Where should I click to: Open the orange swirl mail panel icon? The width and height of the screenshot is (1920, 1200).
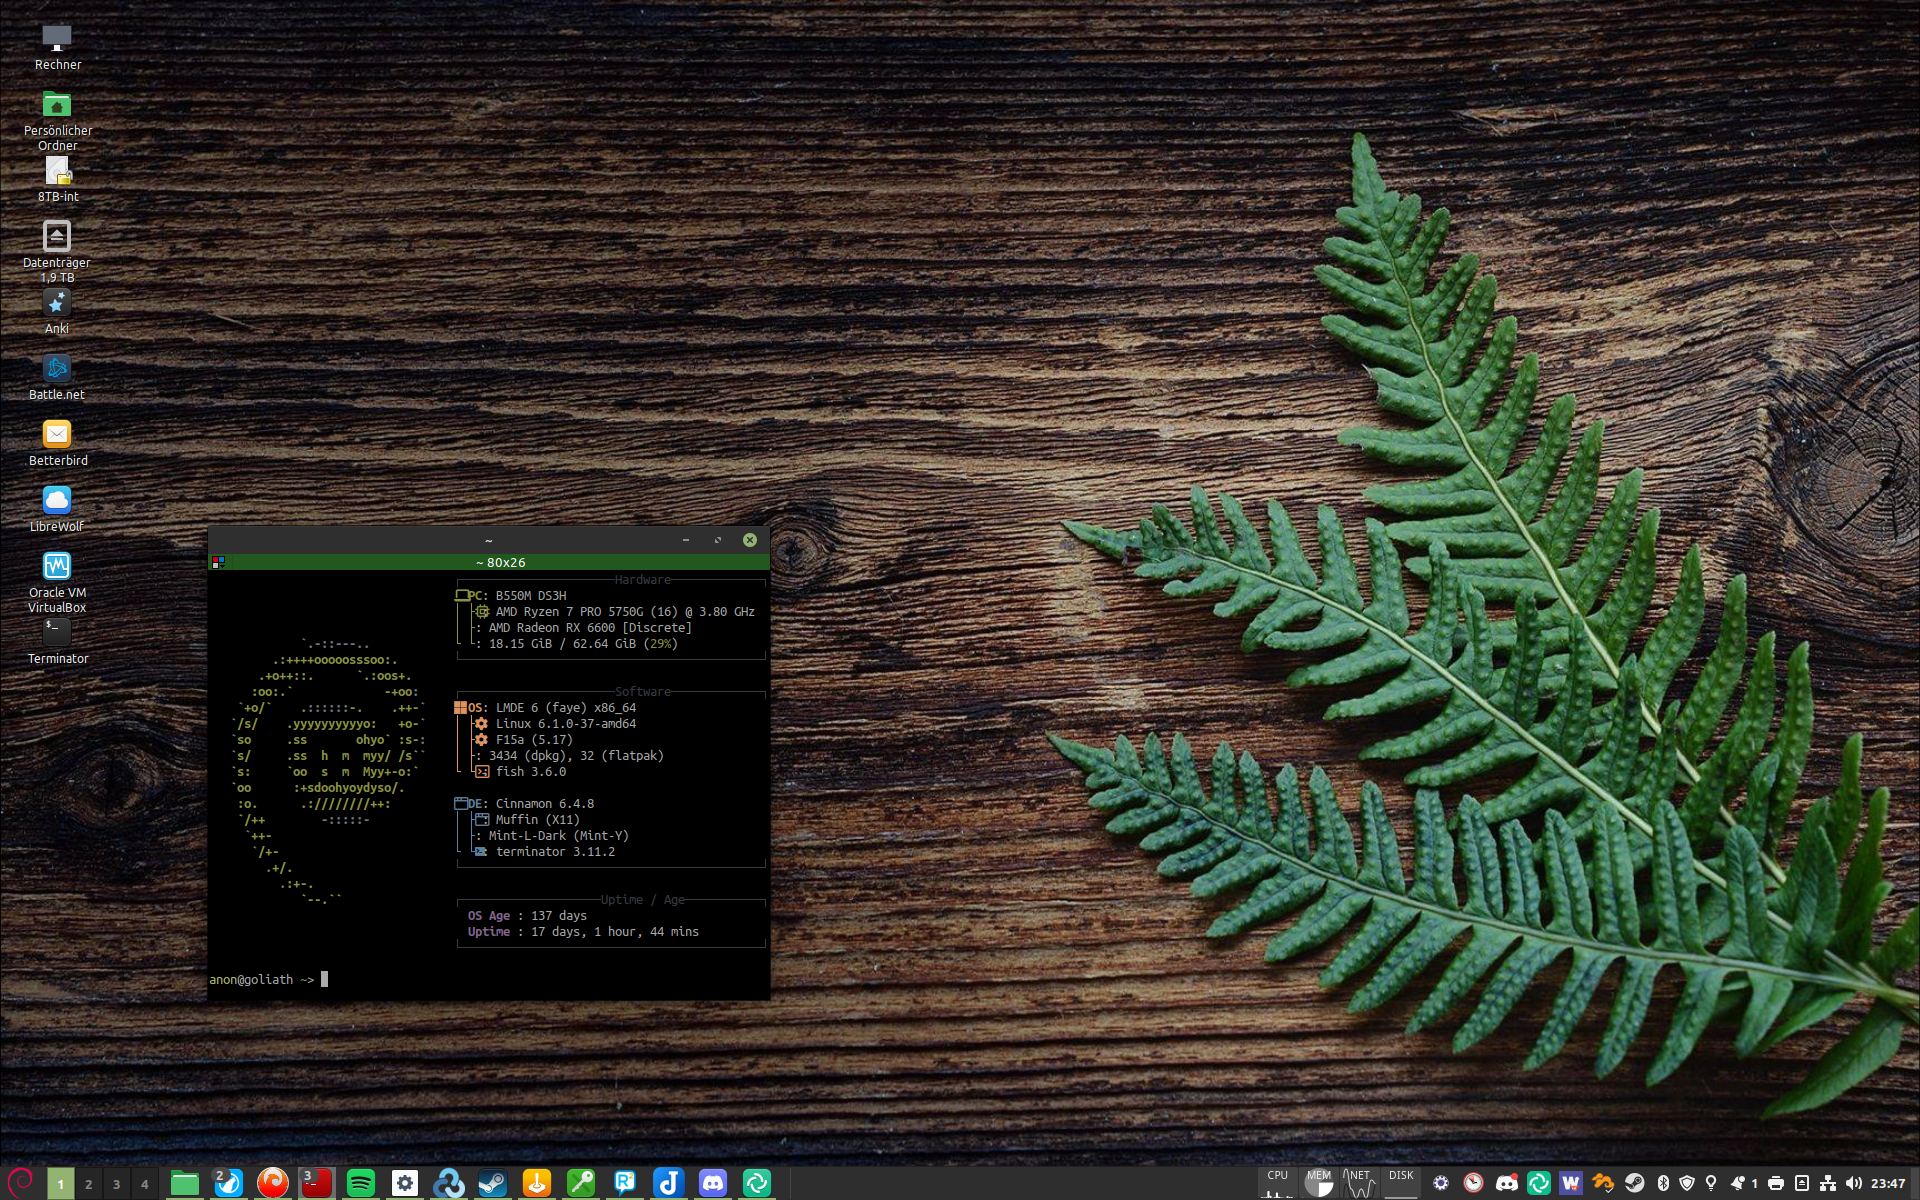point(273,1184)
